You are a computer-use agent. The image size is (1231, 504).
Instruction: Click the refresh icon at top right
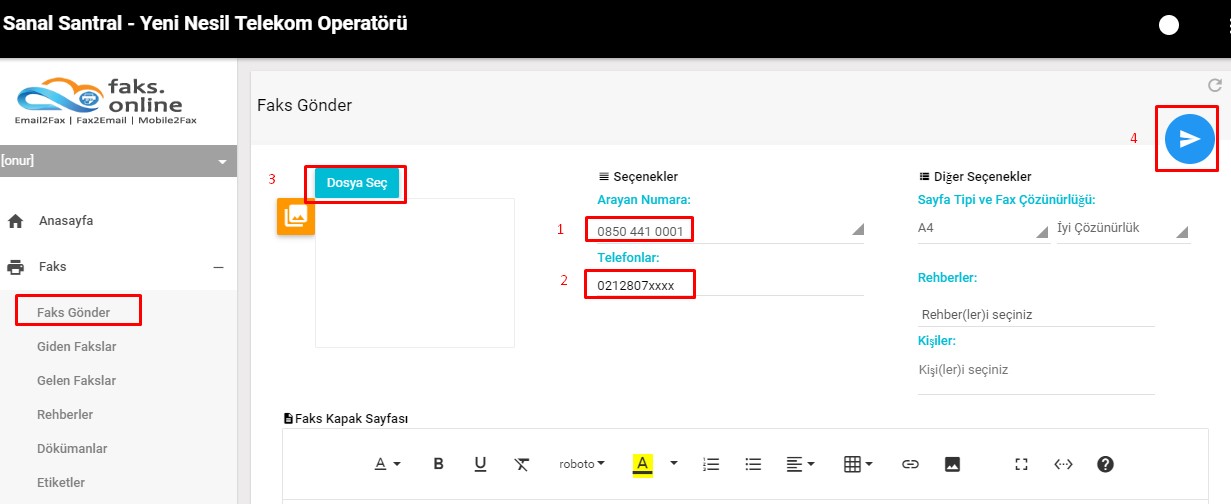point(1215,86)
